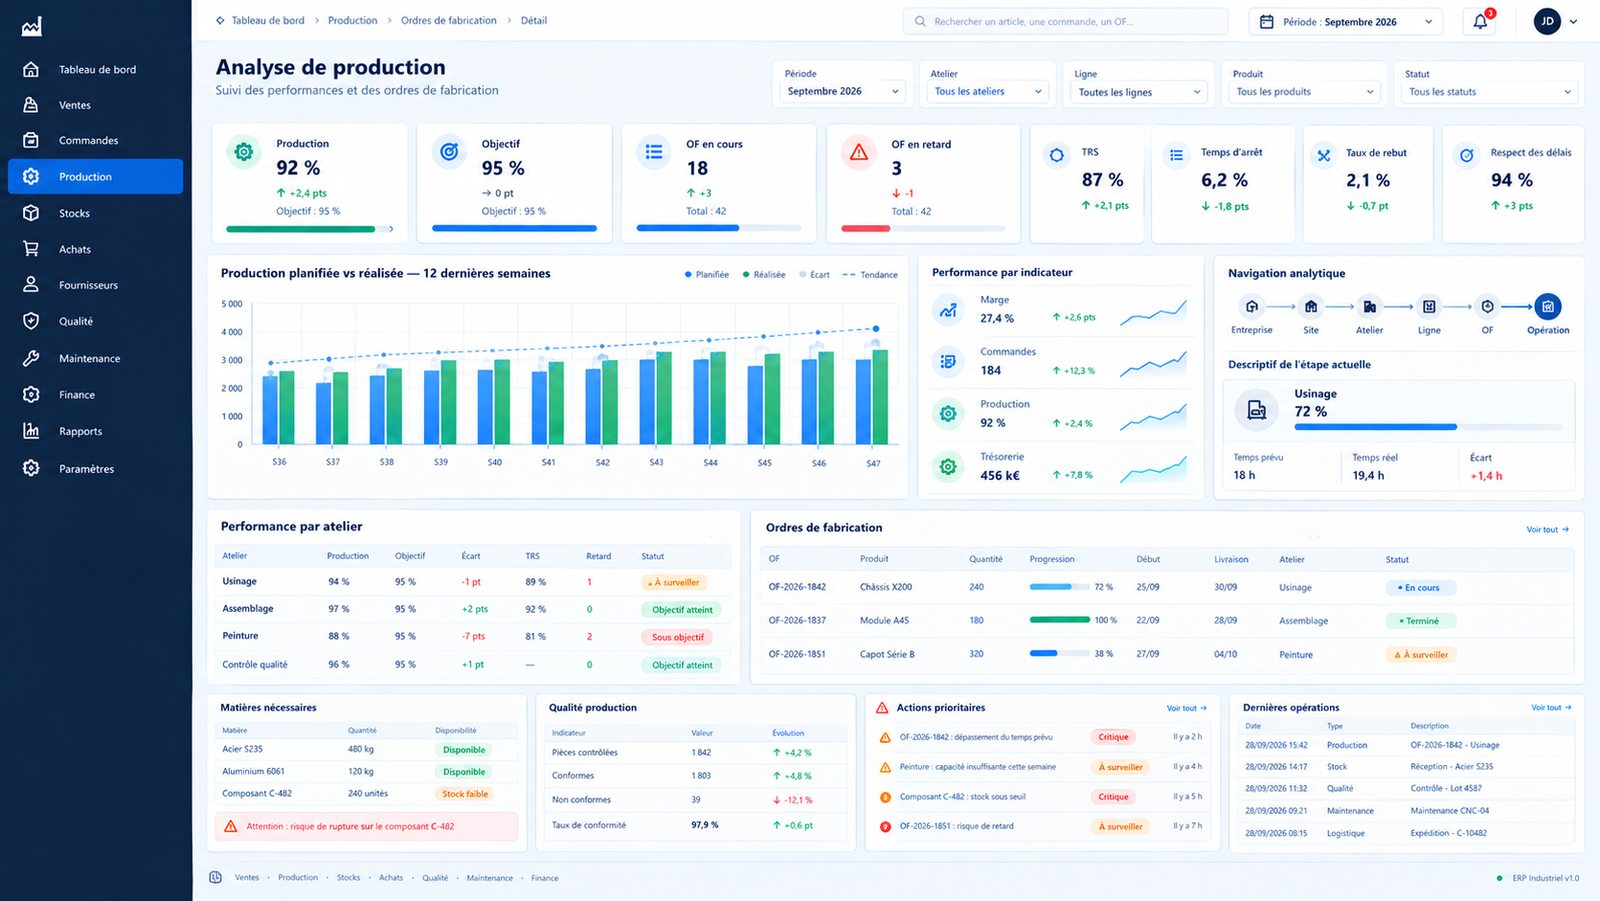The image size is (1600, 901).
Task: Click the Objectif target card icon
Action: [449, 152]
